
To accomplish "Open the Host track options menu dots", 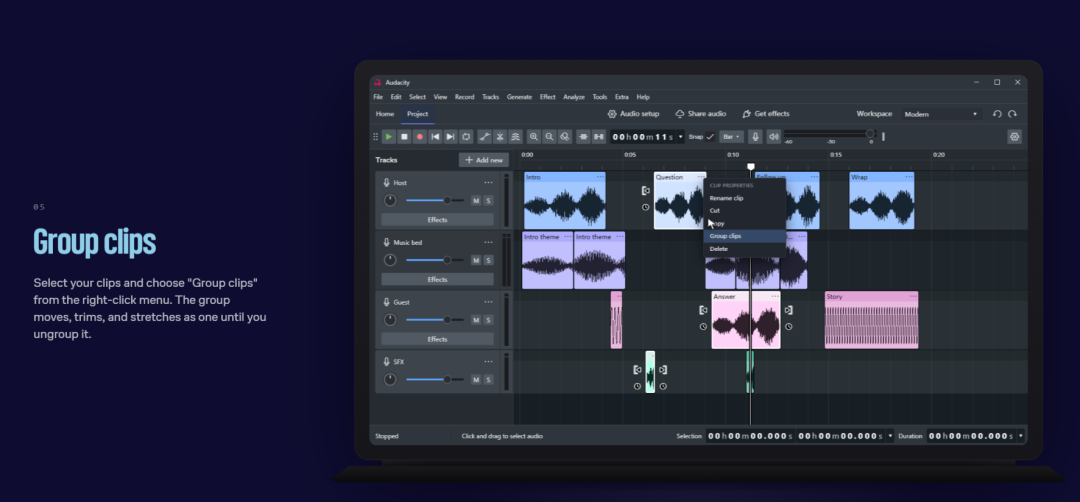I will [488, 183].
